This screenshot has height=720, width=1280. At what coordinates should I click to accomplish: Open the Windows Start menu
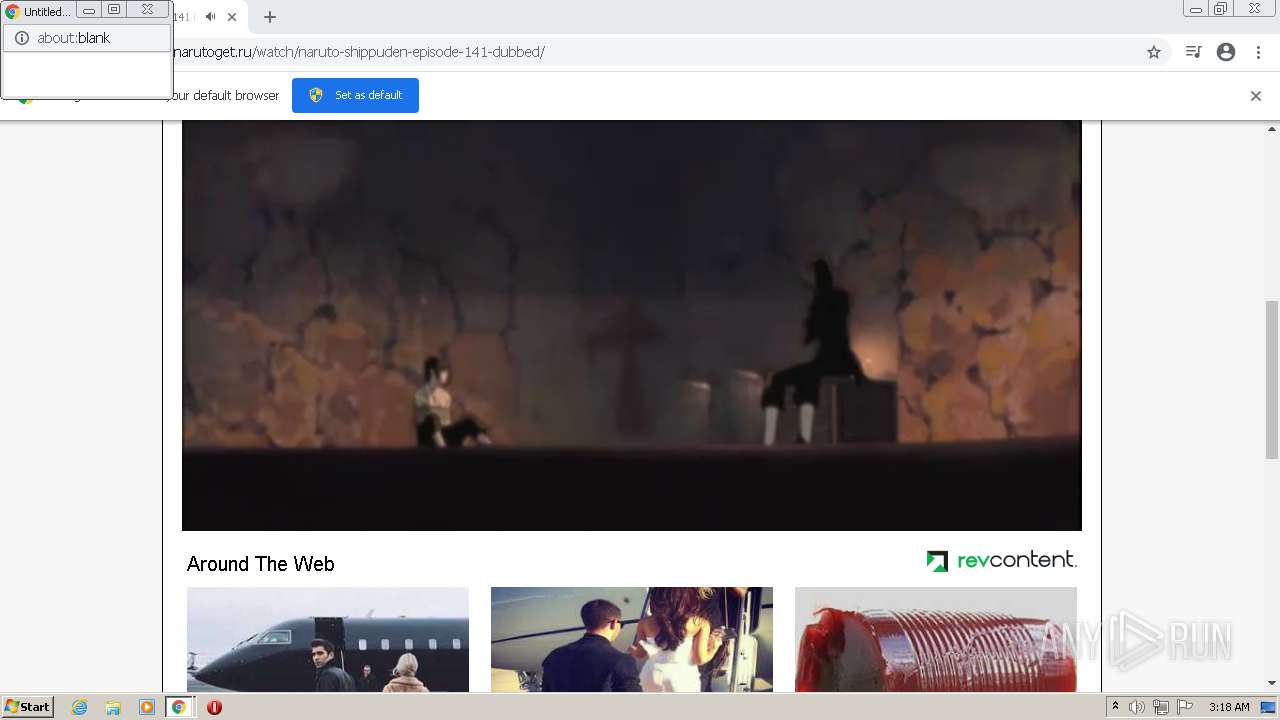pos(28,707)
